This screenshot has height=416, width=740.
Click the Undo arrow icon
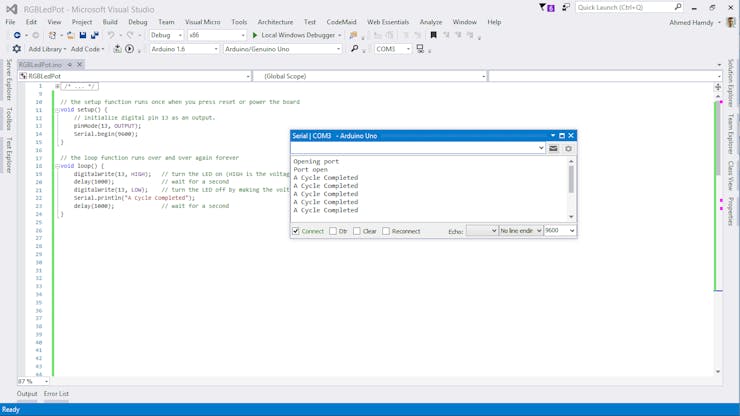coord(111,35)
